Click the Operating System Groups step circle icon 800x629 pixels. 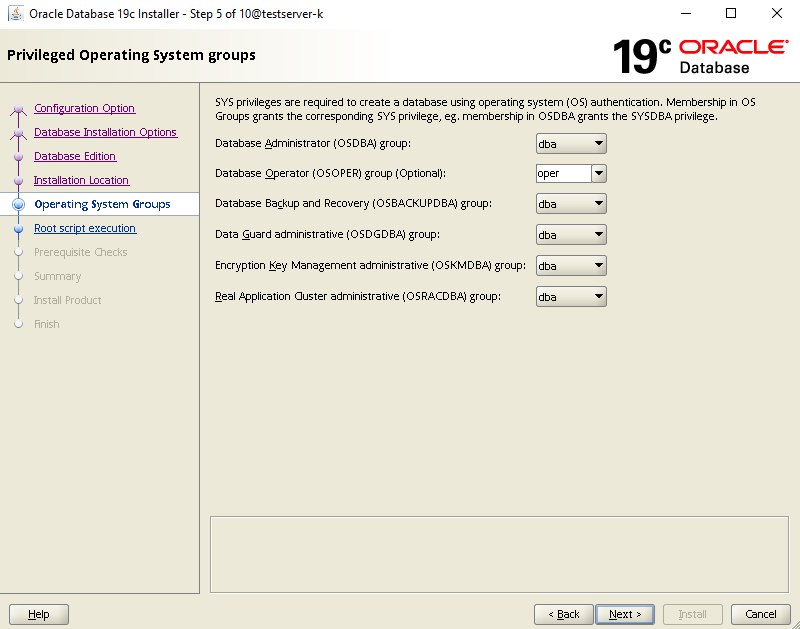click(x=18, y=205)
